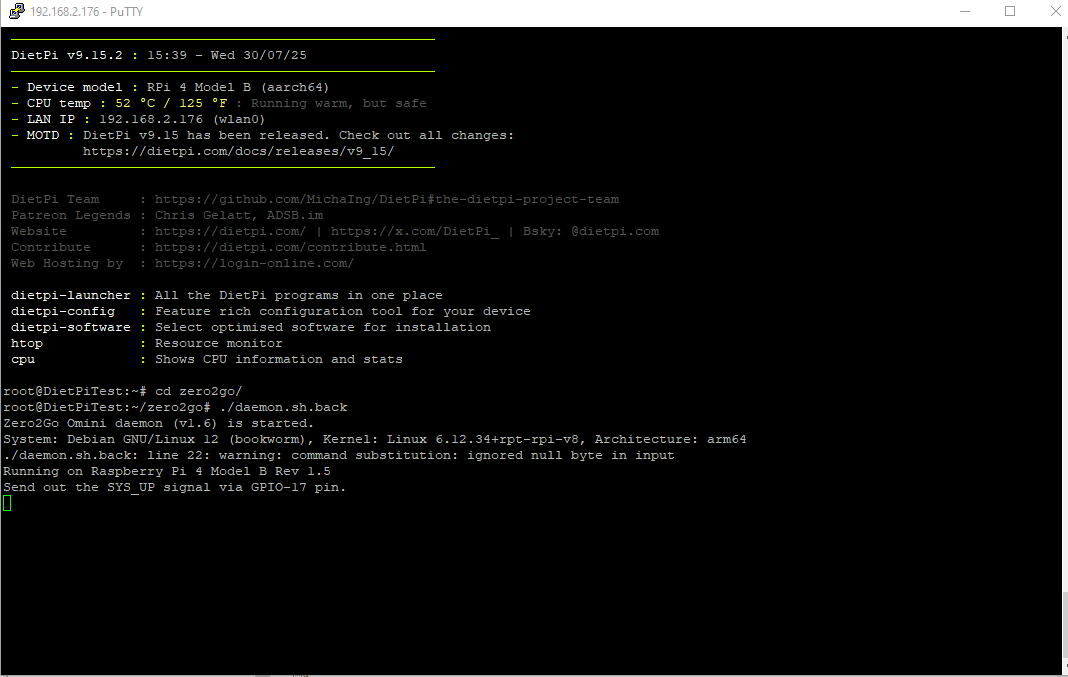Click the https://login-online.com/ hosting URL
The image size is (1068, 677).
pyautogui.click(x=254, y=264)
